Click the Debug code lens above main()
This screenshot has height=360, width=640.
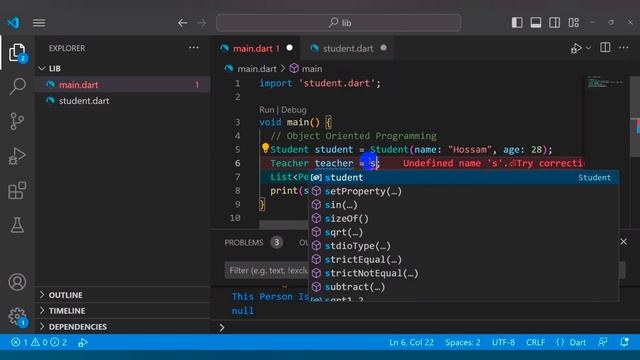click(293, 110)
